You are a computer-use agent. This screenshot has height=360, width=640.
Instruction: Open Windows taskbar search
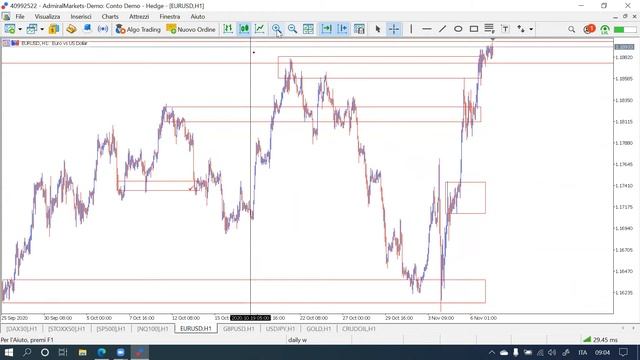(x=27, y=352)
